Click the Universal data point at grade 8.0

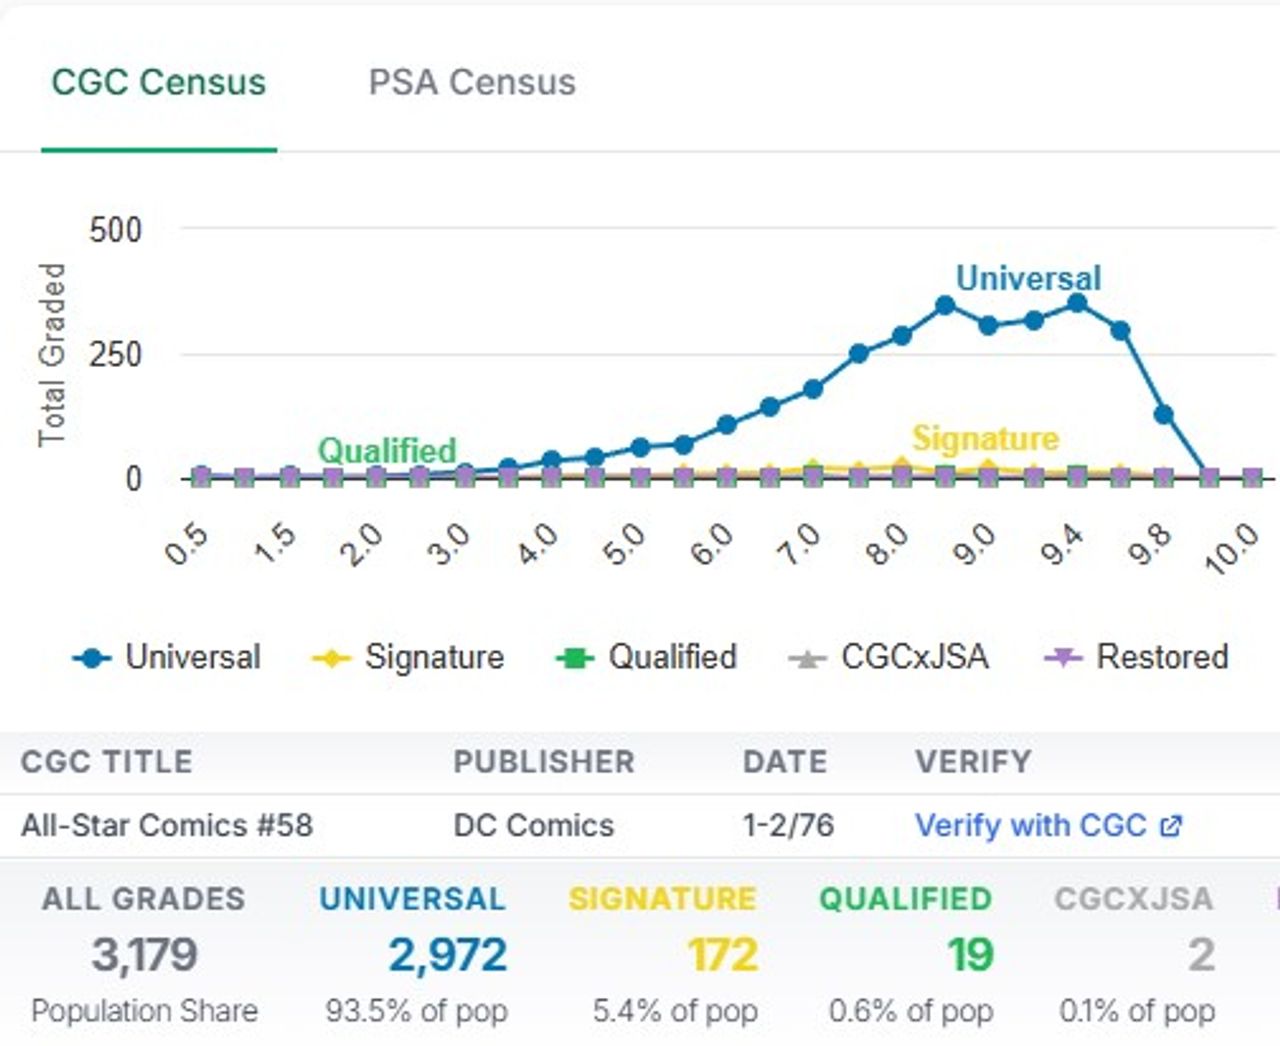point(901,336)
